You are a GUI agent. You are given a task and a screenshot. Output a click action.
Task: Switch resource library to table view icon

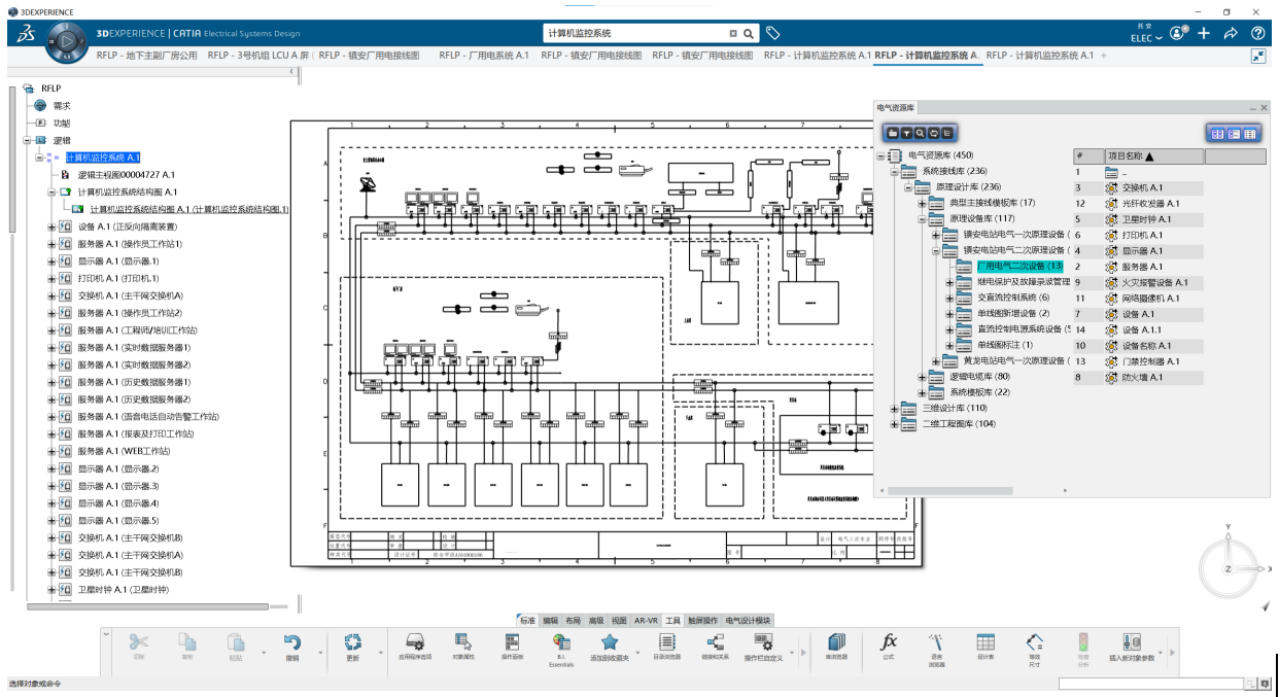(1249, 133)
